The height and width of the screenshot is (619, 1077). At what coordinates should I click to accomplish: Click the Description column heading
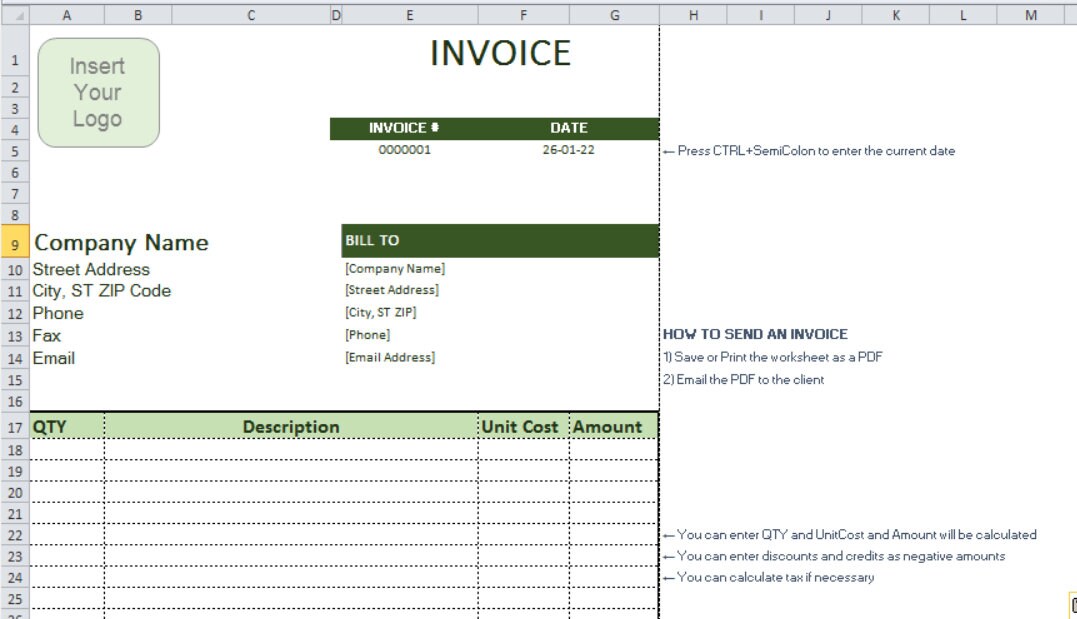tap(291, 427)
